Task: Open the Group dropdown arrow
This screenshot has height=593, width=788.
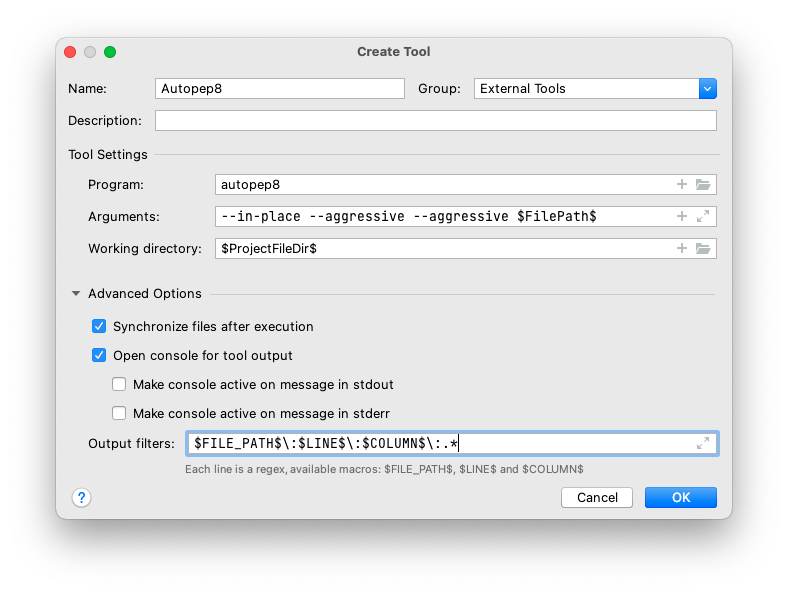Action: tap(708, 88)
